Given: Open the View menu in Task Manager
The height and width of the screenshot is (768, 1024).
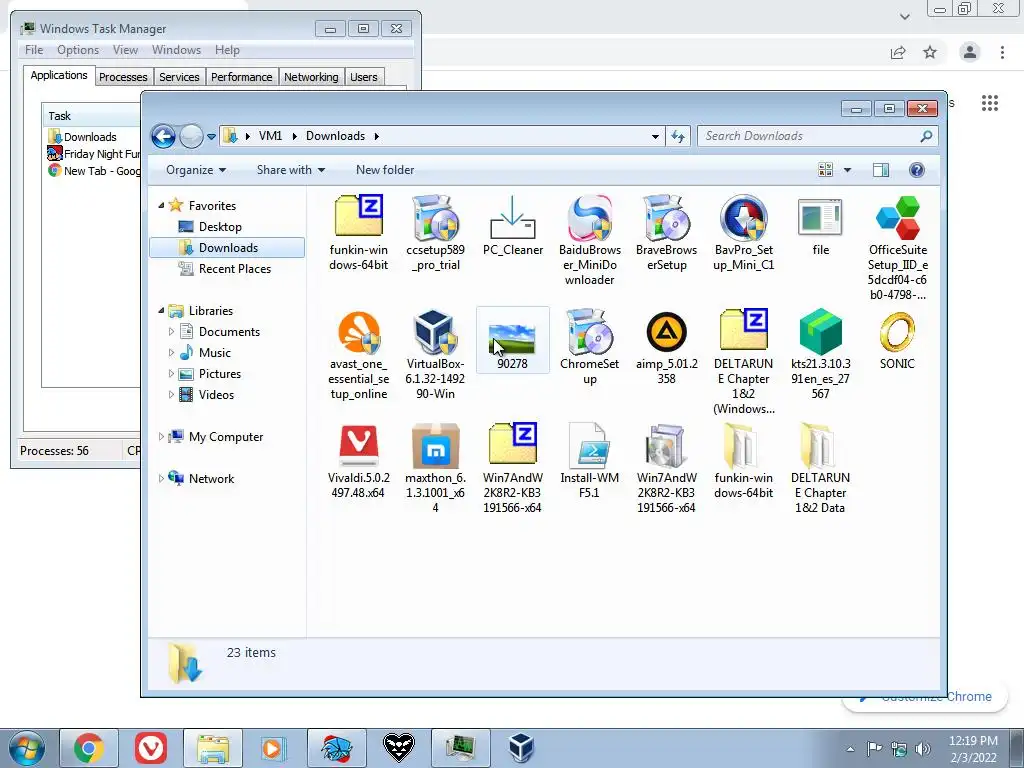Looking at the screenshot, I should point(125,50).
